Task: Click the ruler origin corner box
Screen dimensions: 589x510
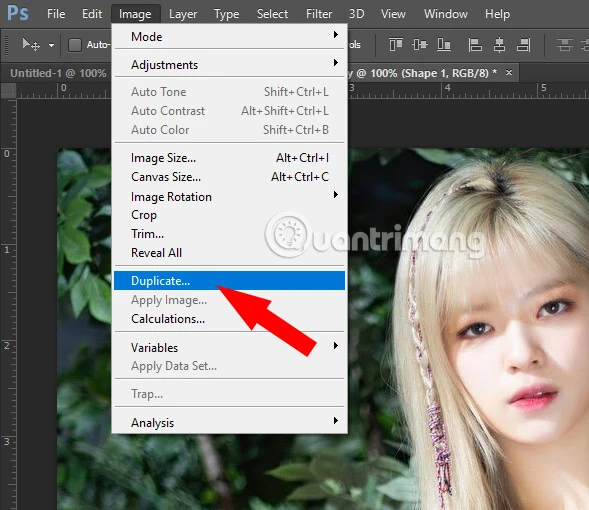Action: pos(8,91)
